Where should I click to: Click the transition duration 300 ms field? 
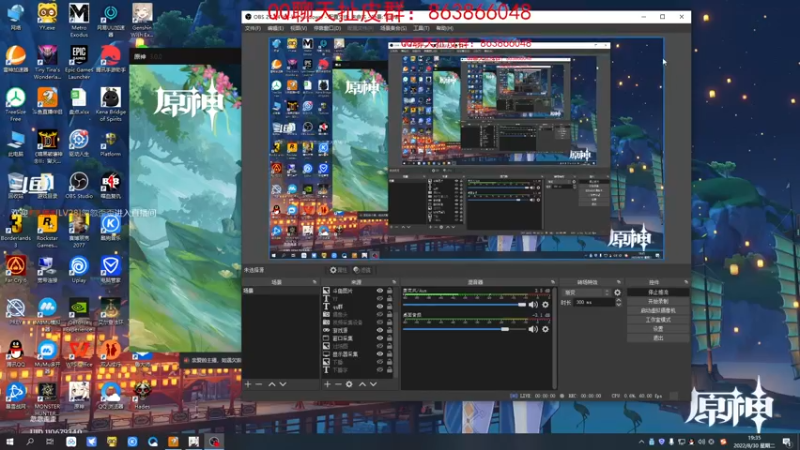(x=594, y=303)
